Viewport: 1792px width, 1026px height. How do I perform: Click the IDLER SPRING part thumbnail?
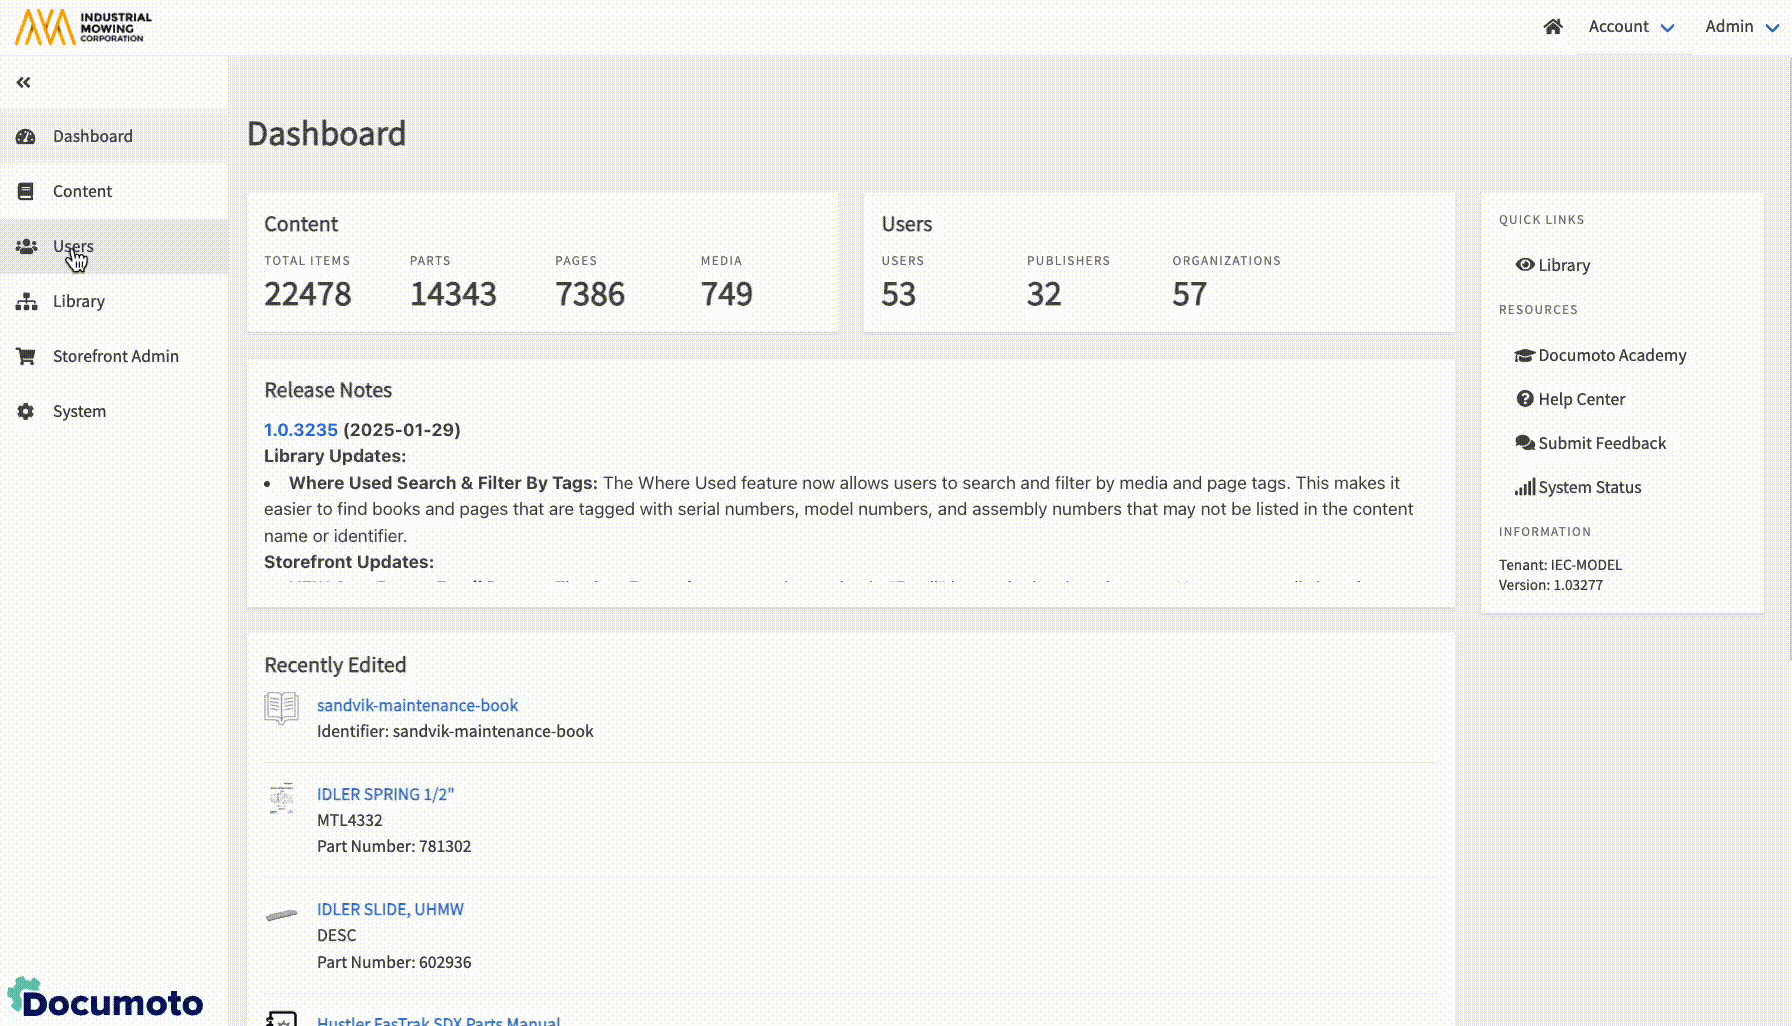(x=282, y=798)
